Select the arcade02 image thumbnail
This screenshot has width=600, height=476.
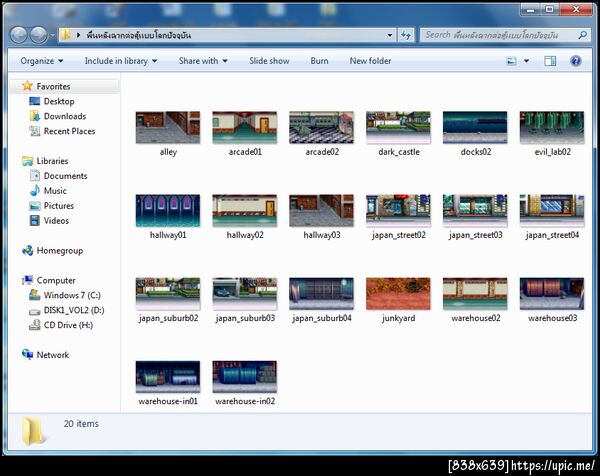[x=321, y=127]
